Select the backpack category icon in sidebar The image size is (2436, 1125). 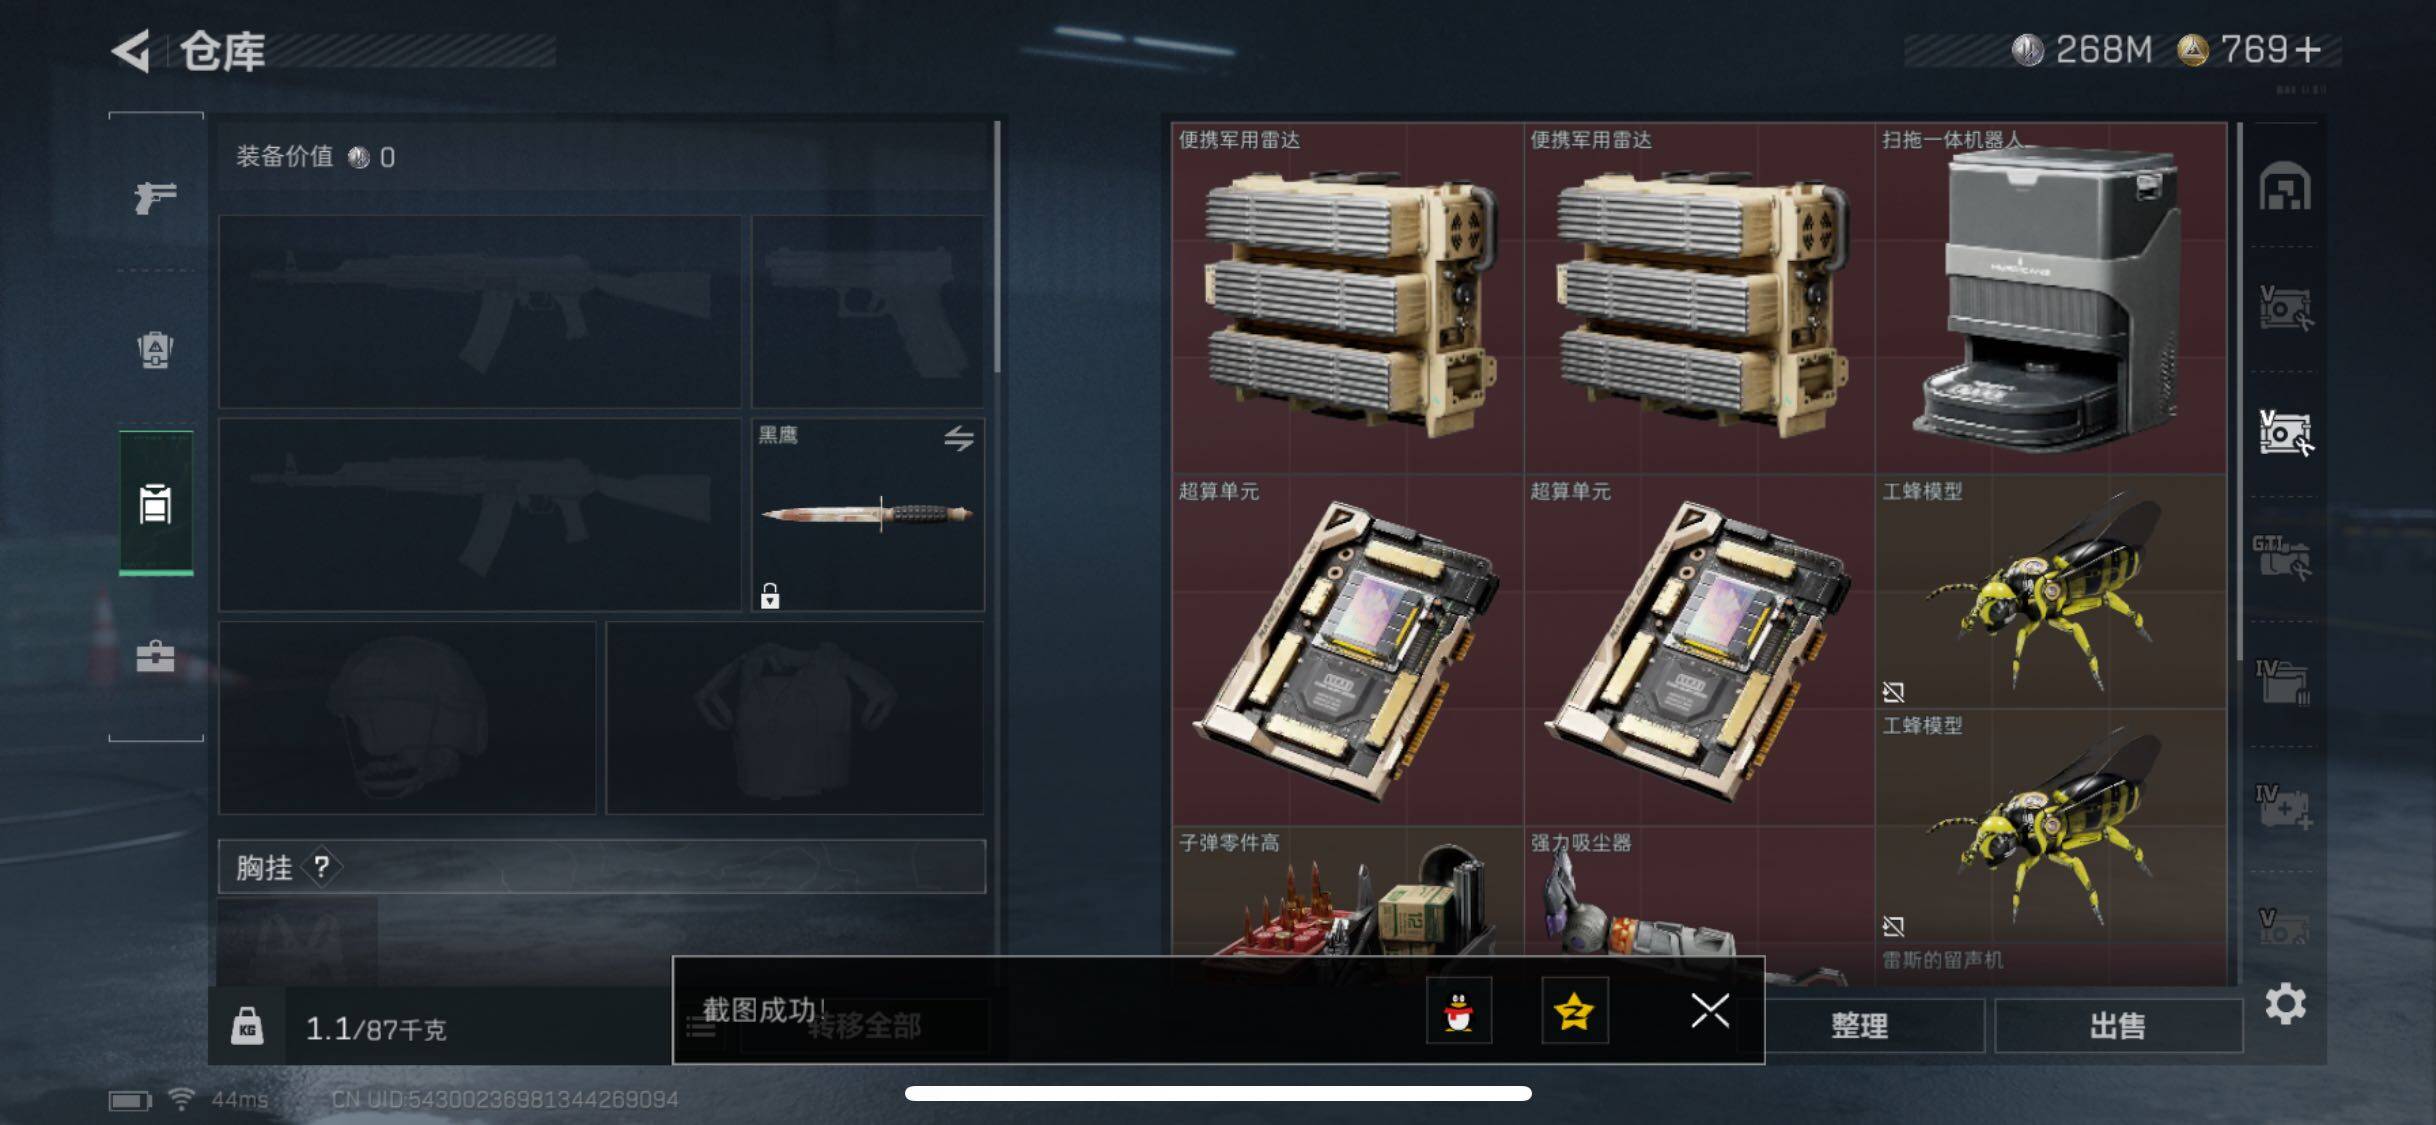click(155, 350)
